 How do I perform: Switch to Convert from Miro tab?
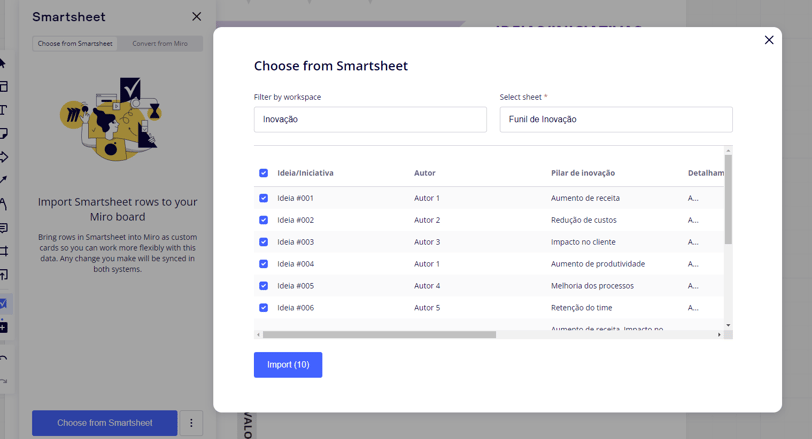coord(160,44)
